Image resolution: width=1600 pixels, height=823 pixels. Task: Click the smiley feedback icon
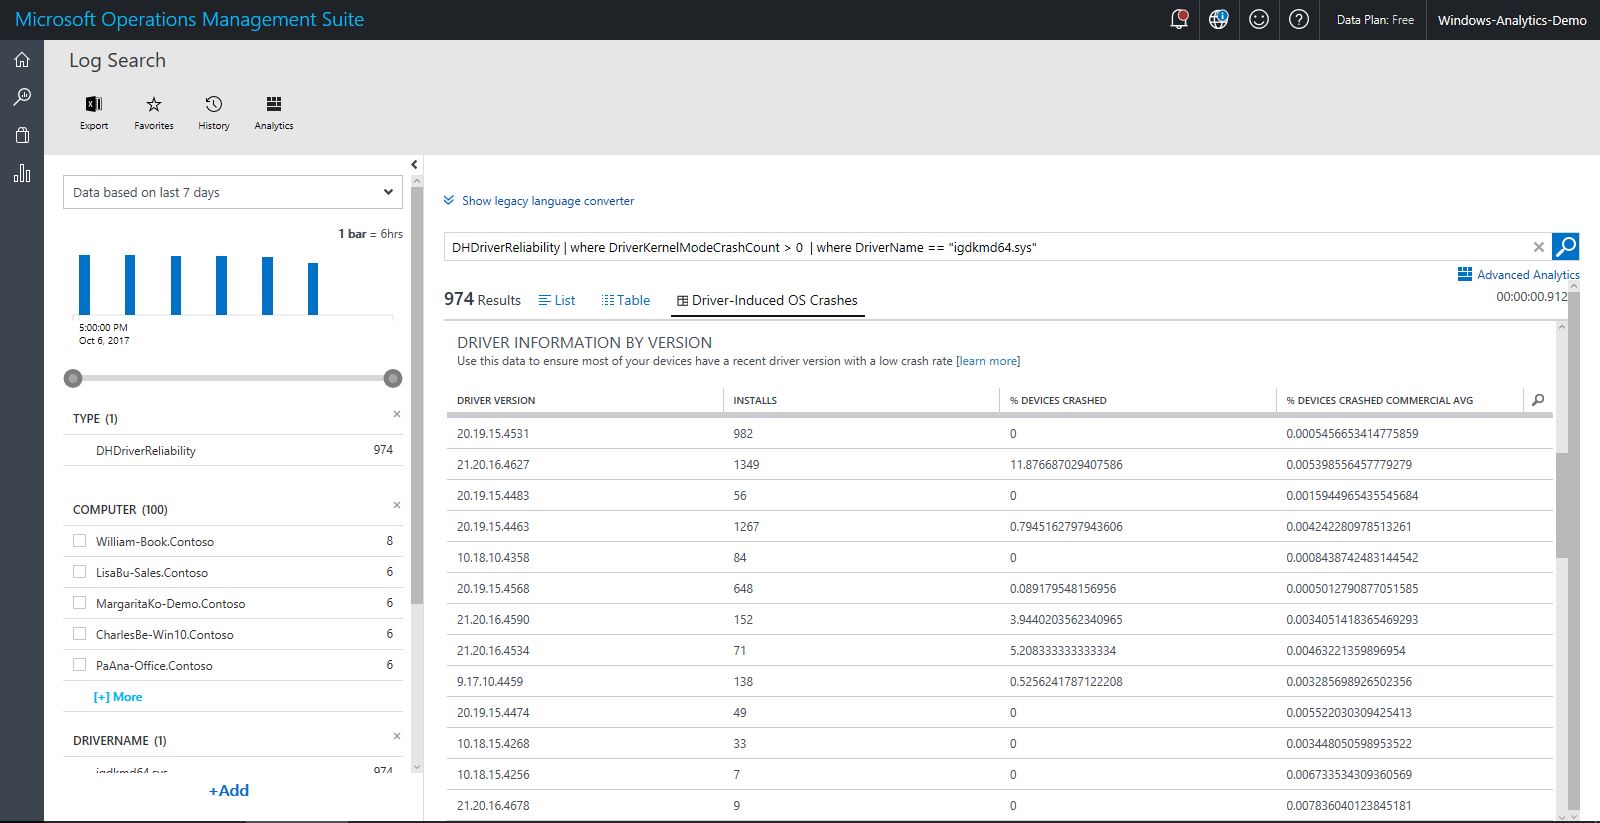coord(1259,20)
